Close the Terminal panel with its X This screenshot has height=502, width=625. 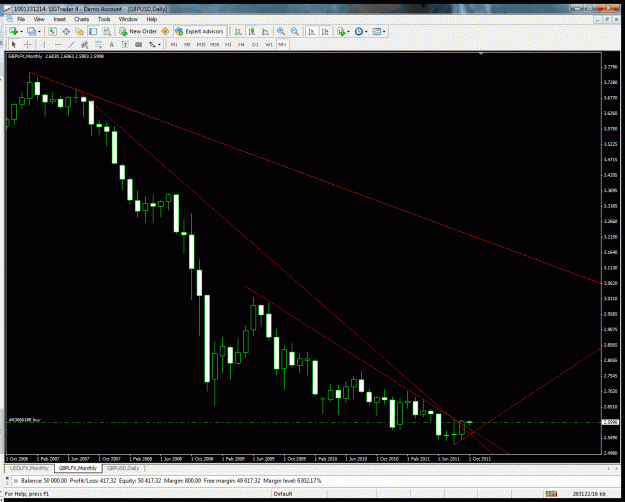click(x=7, y=476)
